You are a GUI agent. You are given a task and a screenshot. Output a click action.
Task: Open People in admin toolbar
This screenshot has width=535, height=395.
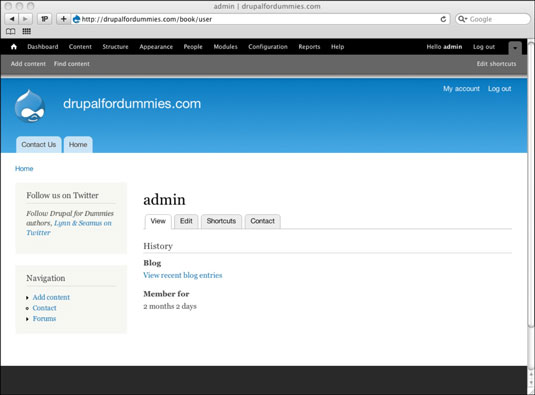193,47
